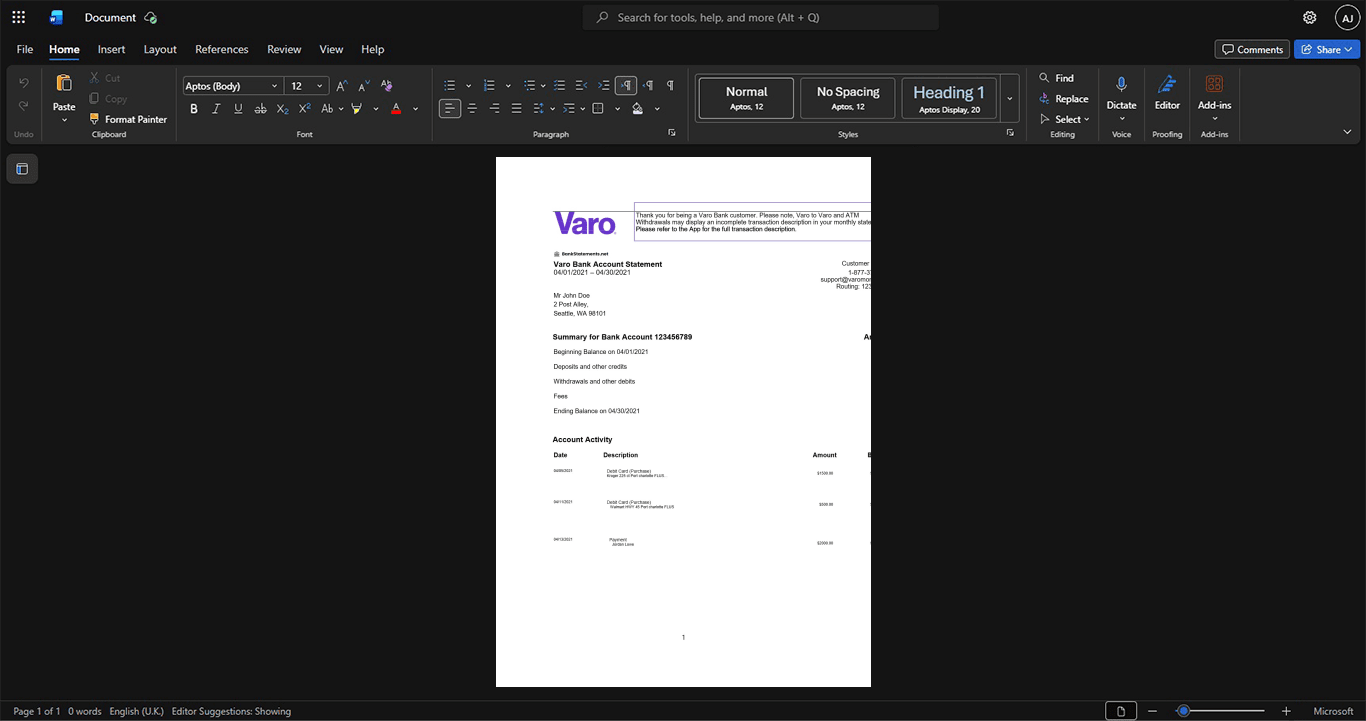This screenshot has width=1366, height=721.
Task: Open font color dropdown arrow
Action: [416, 108]
